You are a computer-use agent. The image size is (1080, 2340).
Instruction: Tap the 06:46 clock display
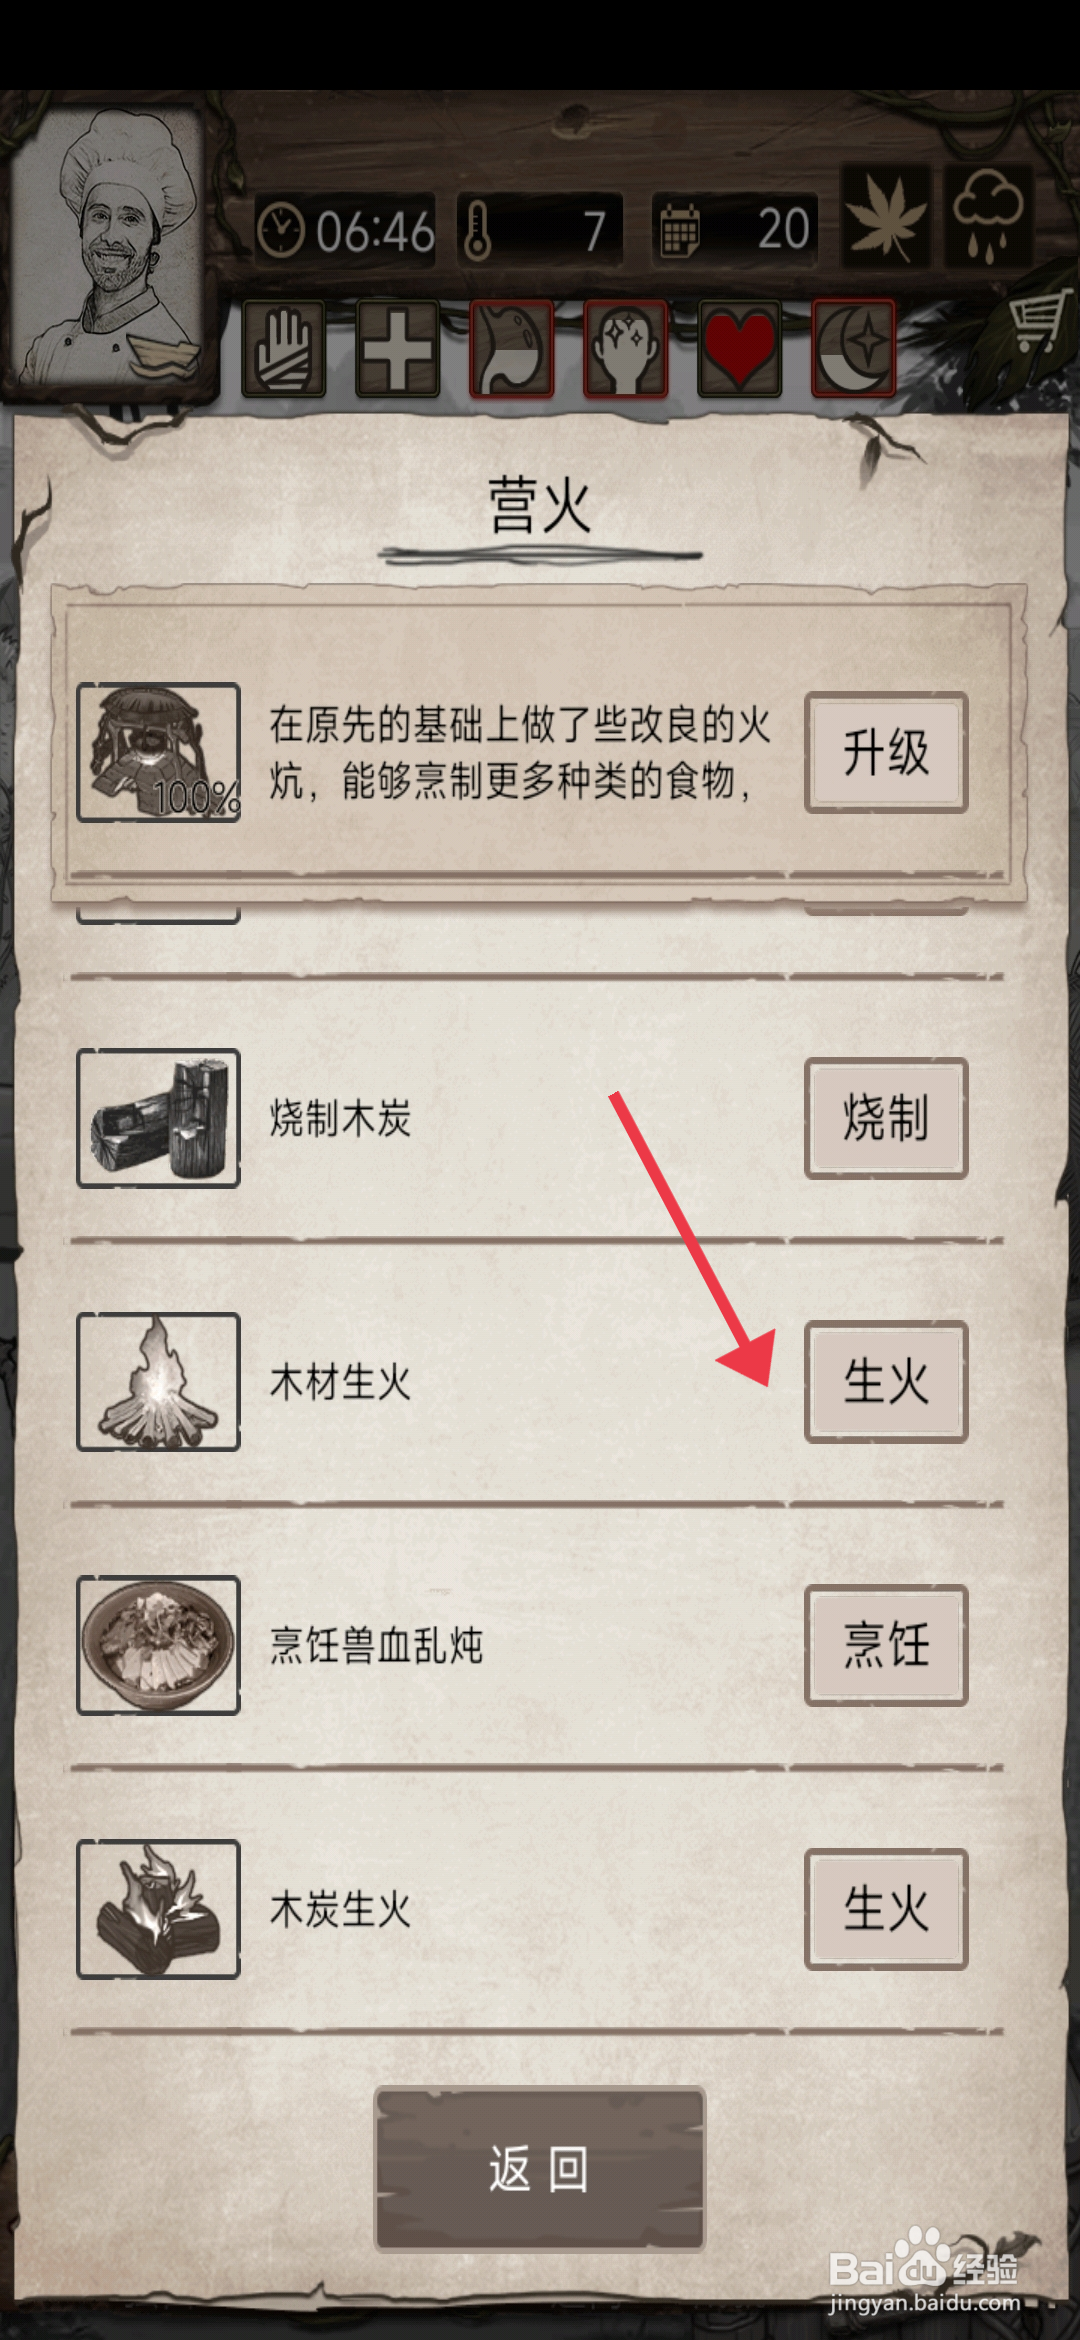pos(346,231)
